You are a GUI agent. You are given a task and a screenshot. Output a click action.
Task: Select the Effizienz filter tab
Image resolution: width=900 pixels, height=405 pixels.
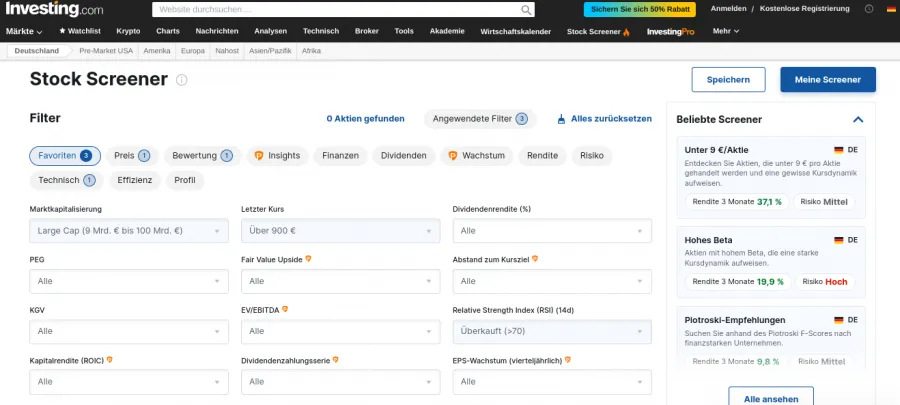[135, 180]
